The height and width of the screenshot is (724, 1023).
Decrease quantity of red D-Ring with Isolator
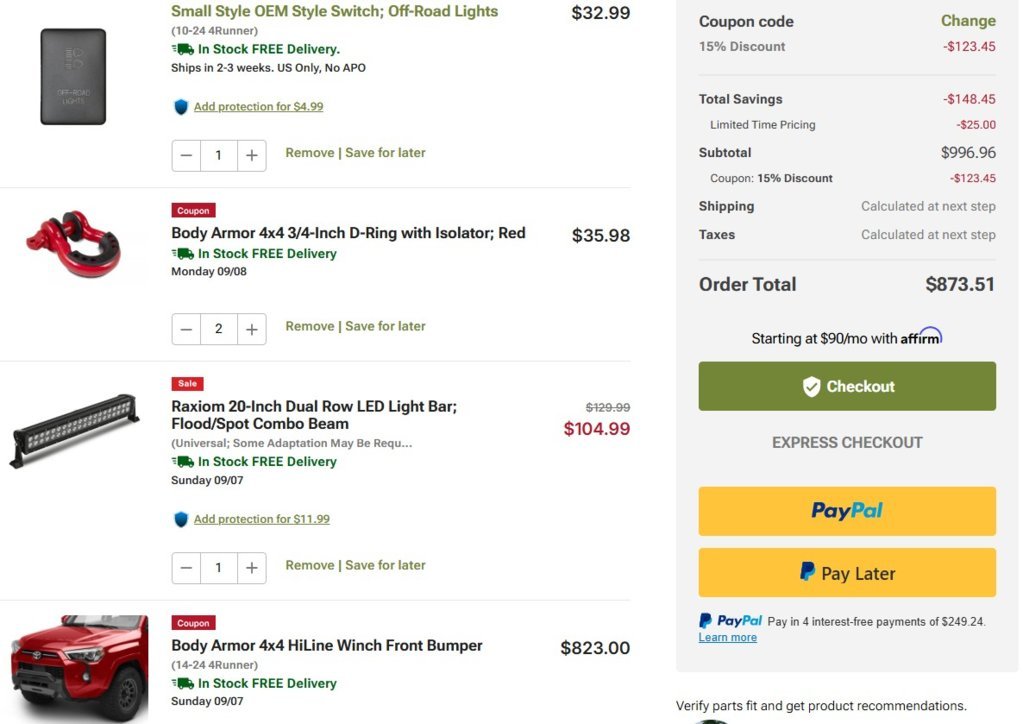click(186, 329)
